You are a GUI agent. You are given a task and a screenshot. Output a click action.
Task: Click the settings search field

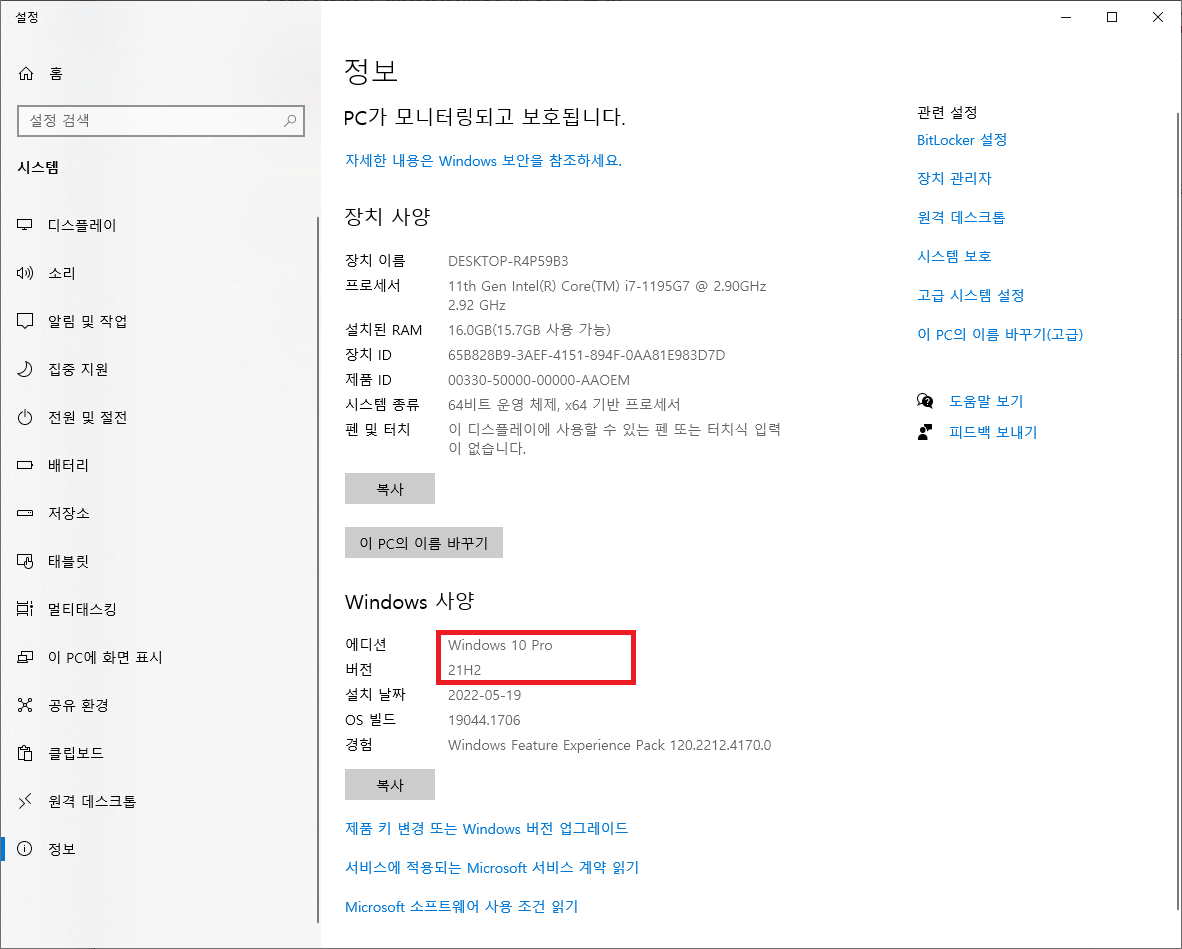pos(150,120)
